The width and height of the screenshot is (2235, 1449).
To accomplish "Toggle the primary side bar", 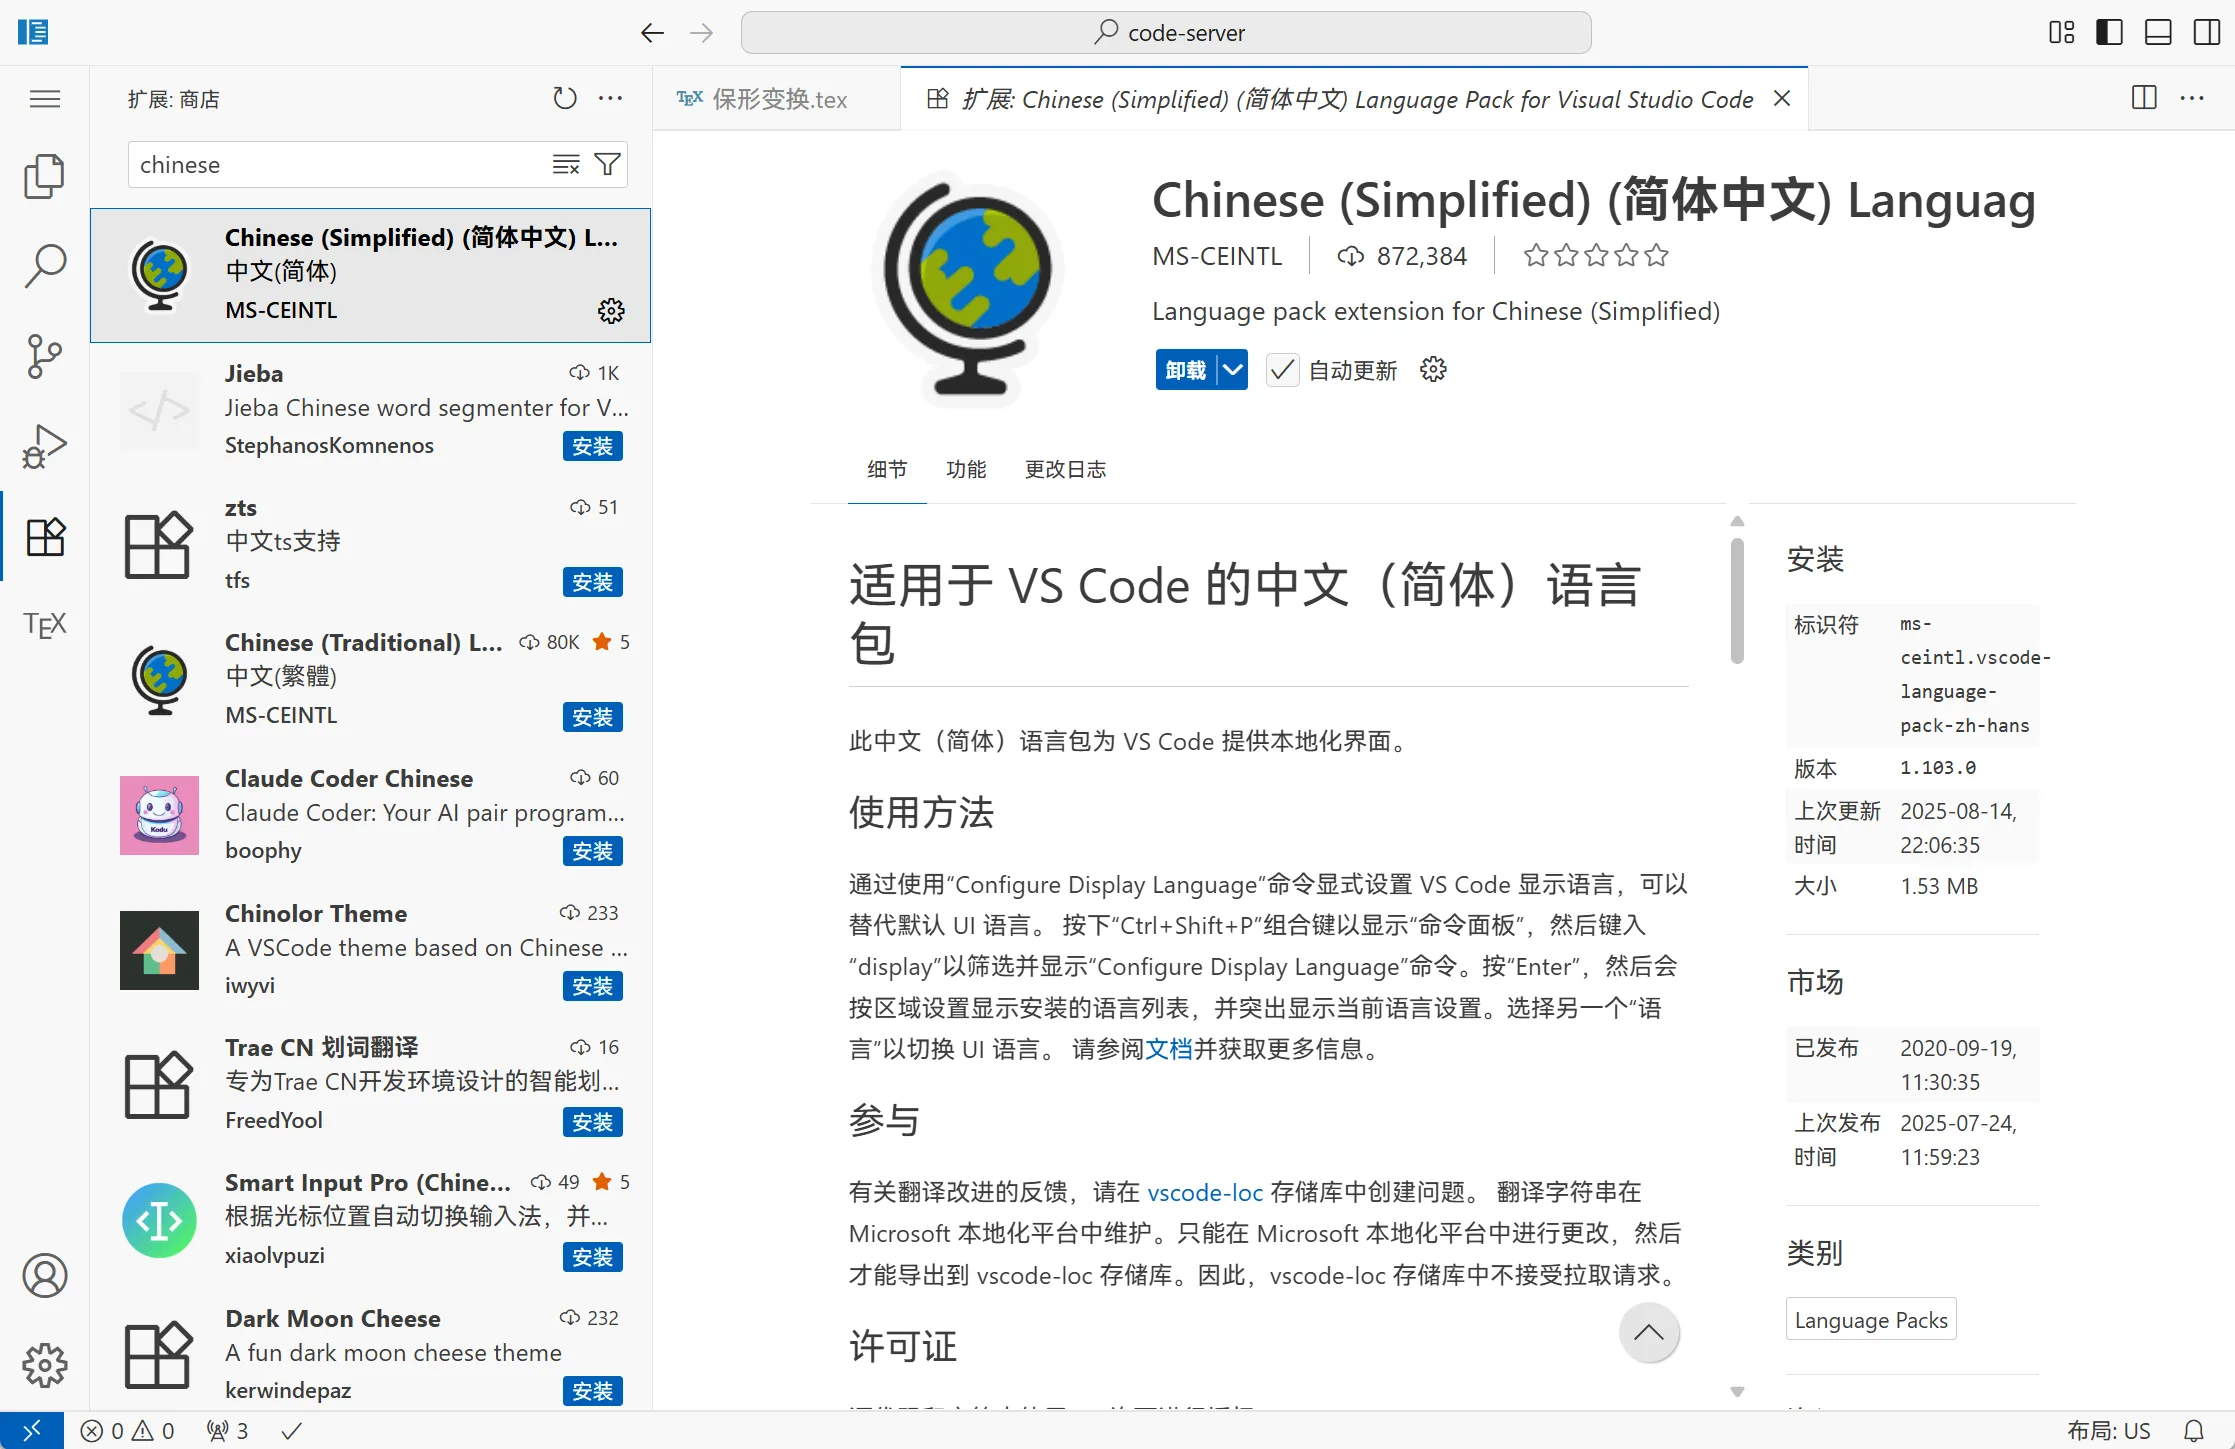I will [2109, 33].
